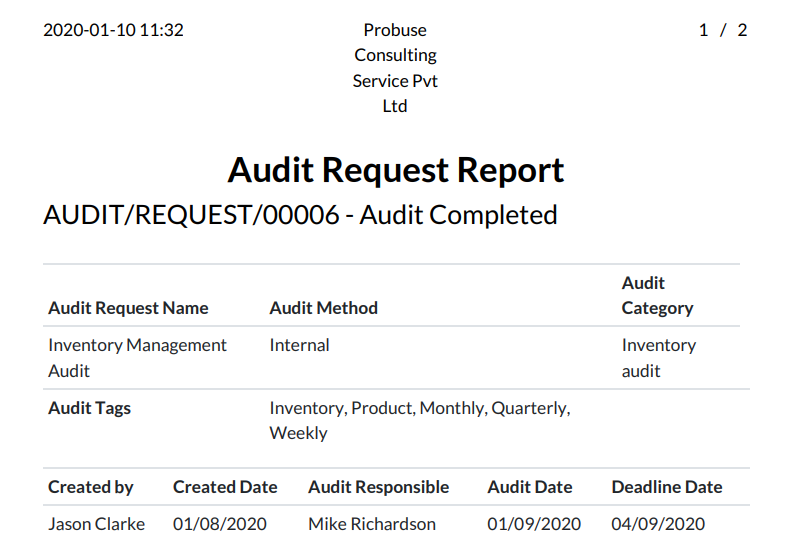788x547 pixels.
Task: Click the Created Date column header
Action: (x=225, y=487)
